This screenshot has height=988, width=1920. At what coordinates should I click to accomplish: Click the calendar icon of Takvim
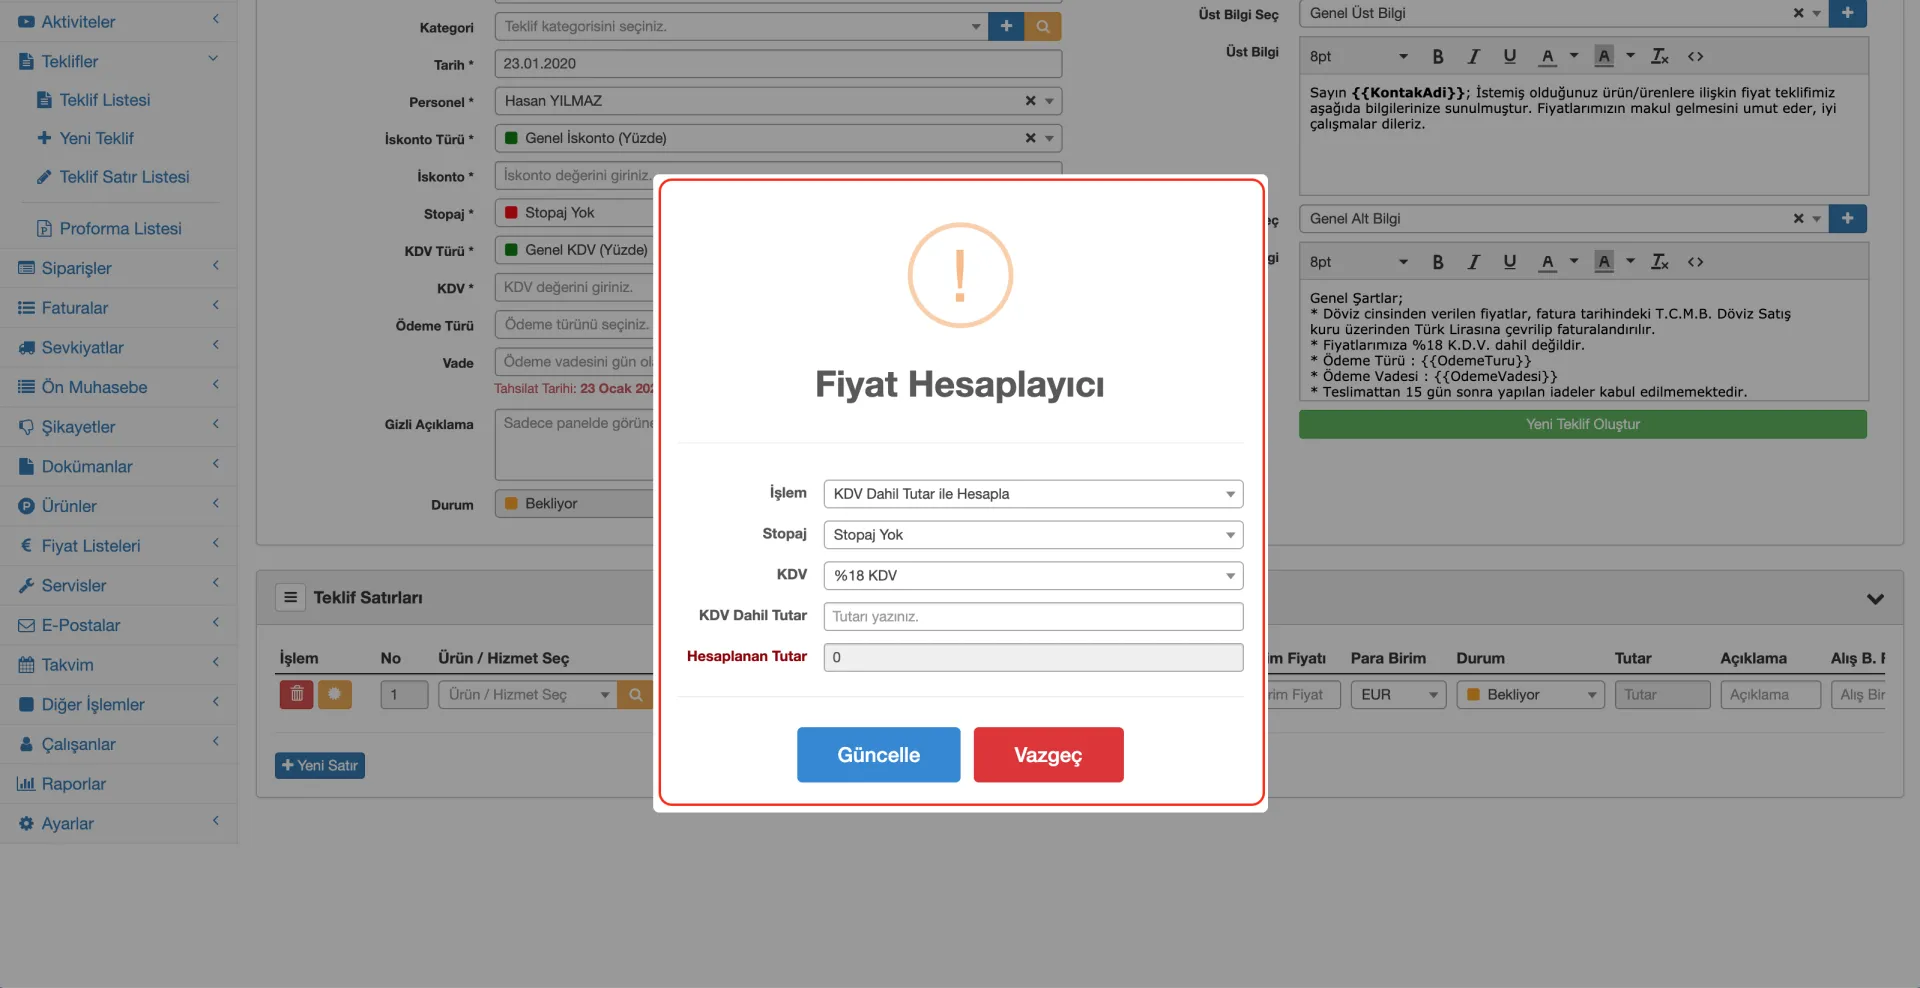click(x=26, y=665)
